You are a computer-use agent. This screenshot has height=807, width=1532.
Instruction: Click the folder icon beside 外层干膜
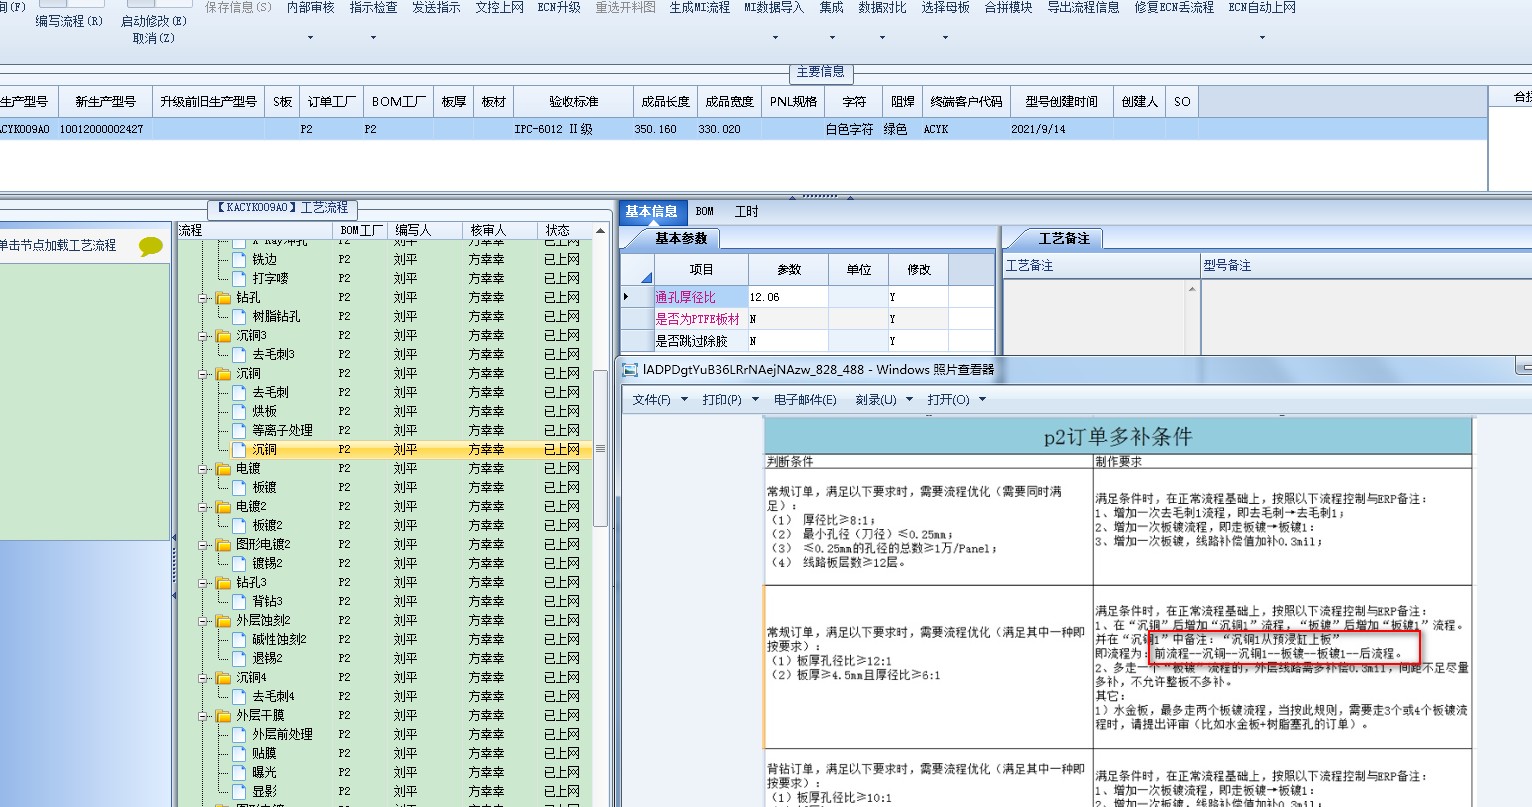tap(223, 716)
